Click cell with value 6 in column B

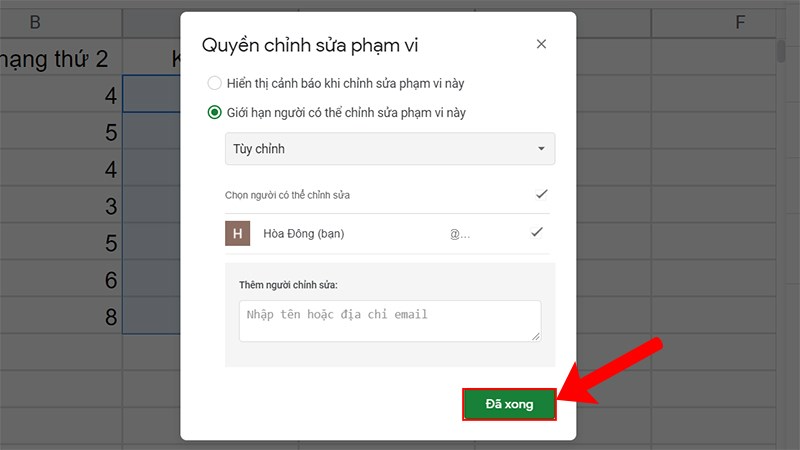tap(61, 280)
